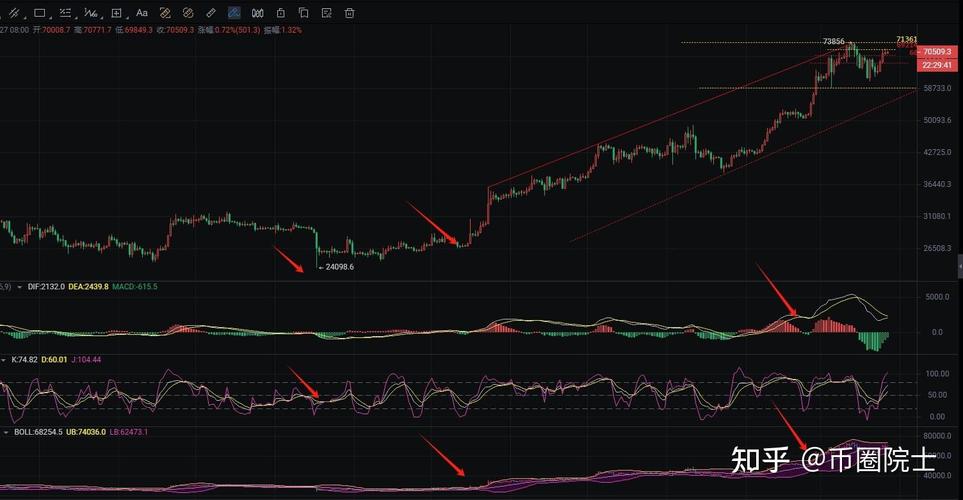Collapse the KDJ indicator panel arrow
The width and height of the screenshot is (963, 500).
coord(4,359)
